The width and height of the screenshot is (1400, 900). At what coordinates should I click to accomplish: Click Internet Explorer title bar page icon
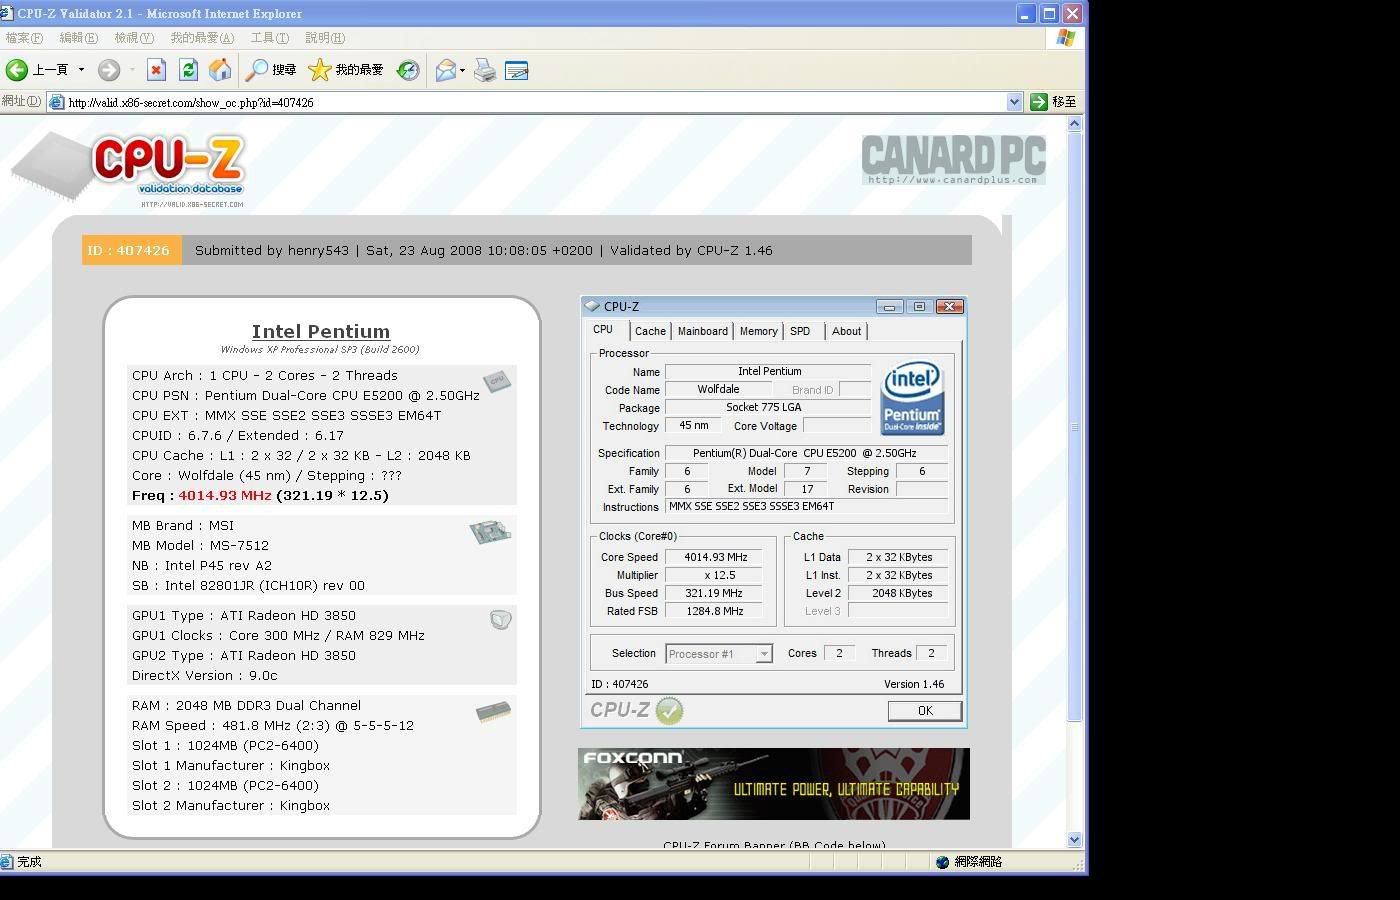point(8,13)
